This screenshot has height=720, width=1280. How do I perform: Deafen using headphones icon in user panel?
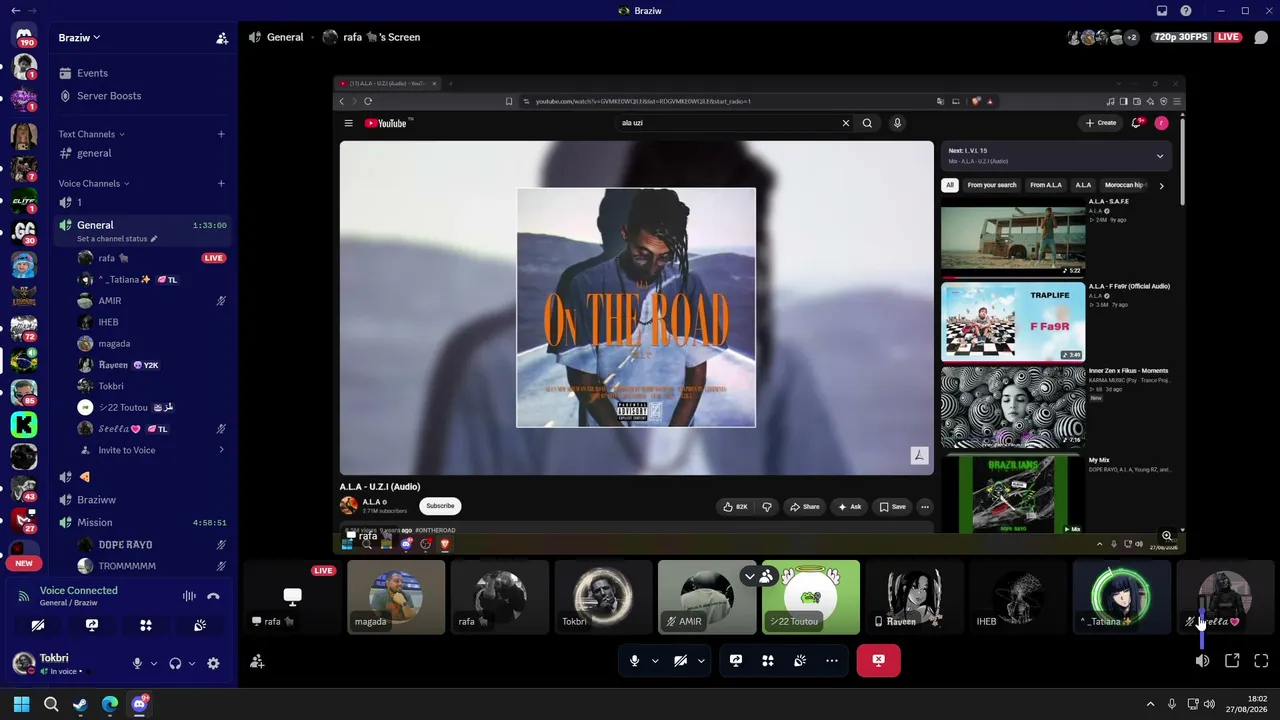click(x=175, y=663)
